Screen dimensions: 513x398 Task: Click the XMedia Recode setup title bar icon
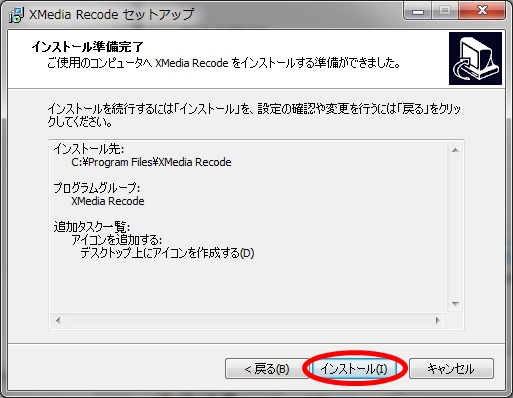(16, 15)
